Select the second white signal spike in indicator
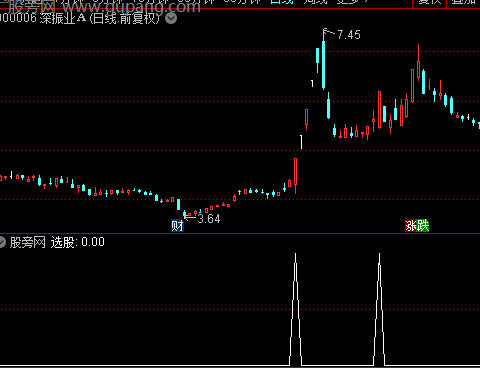 pos(379,309)
